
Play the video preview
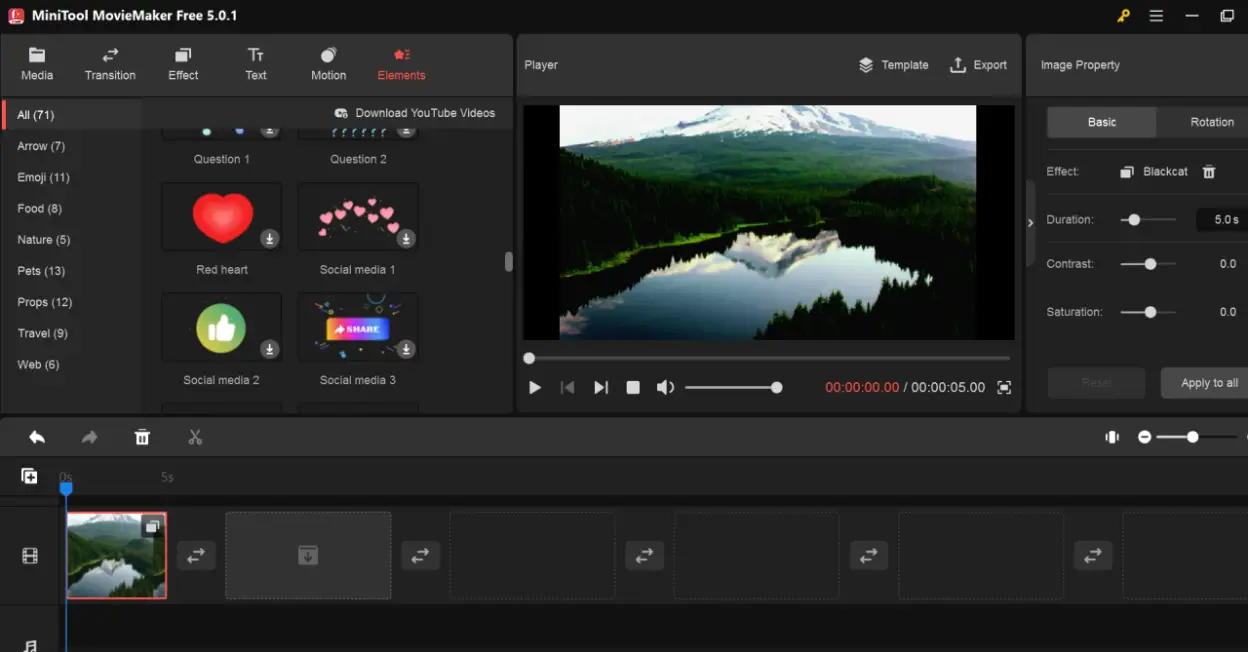click(x=535, y=388)
